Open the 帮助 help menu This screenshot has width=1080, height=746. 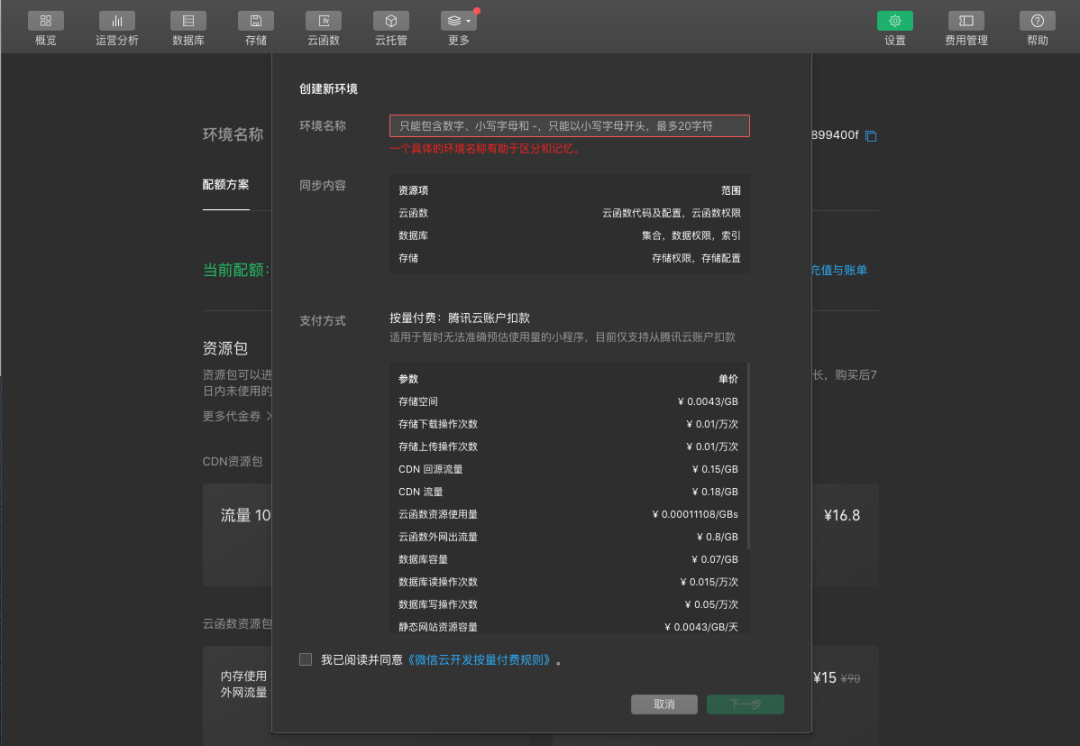(x=1037, y=28)
